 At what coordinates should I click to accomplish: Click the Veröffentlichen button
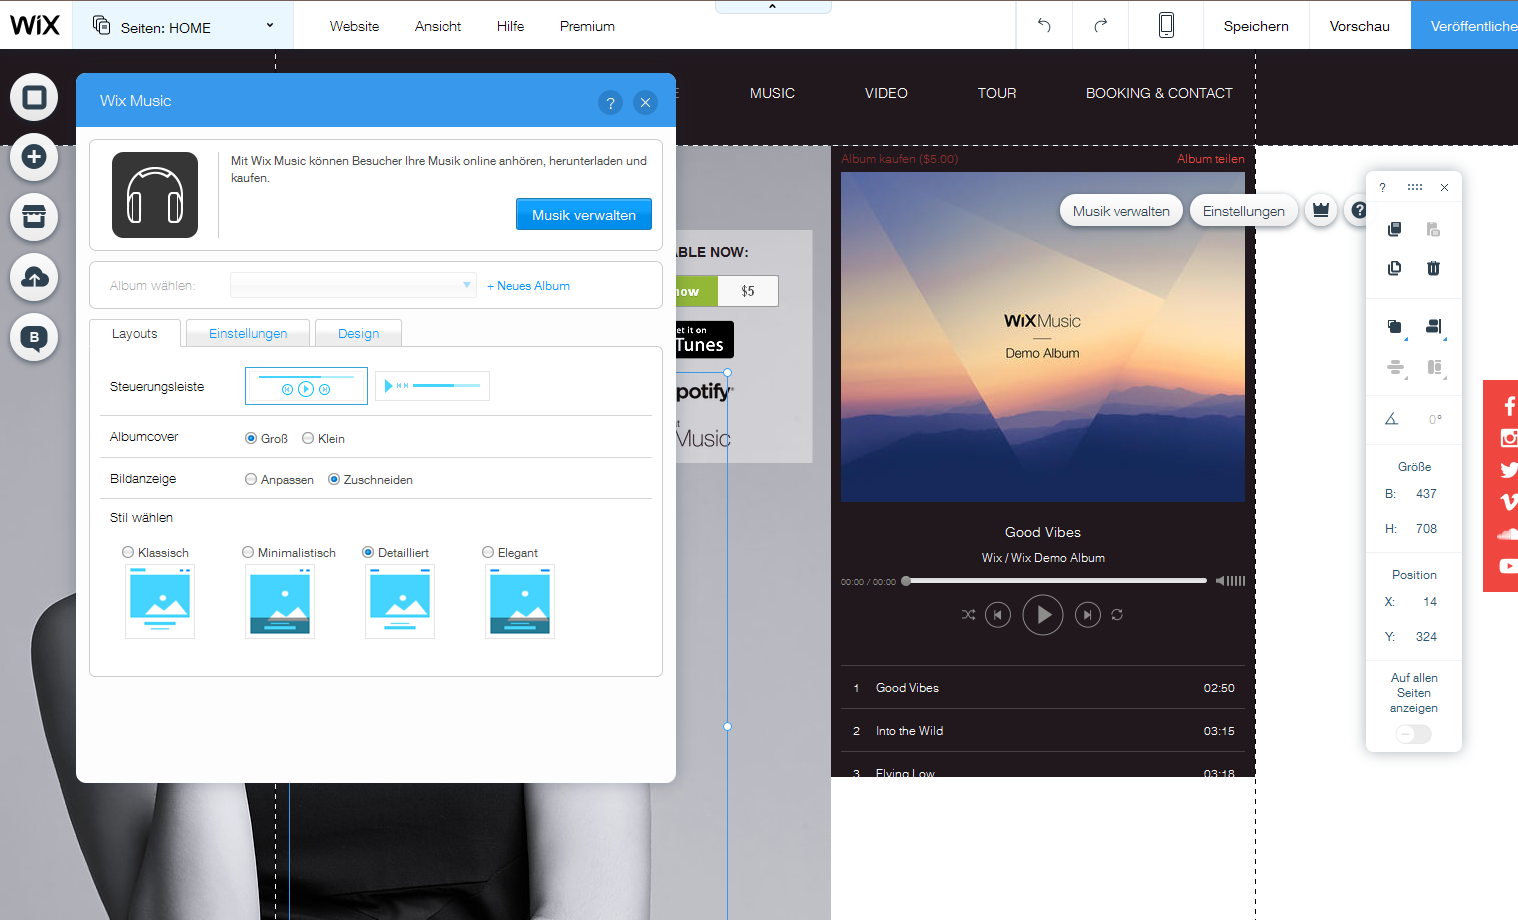(1465, 25)
